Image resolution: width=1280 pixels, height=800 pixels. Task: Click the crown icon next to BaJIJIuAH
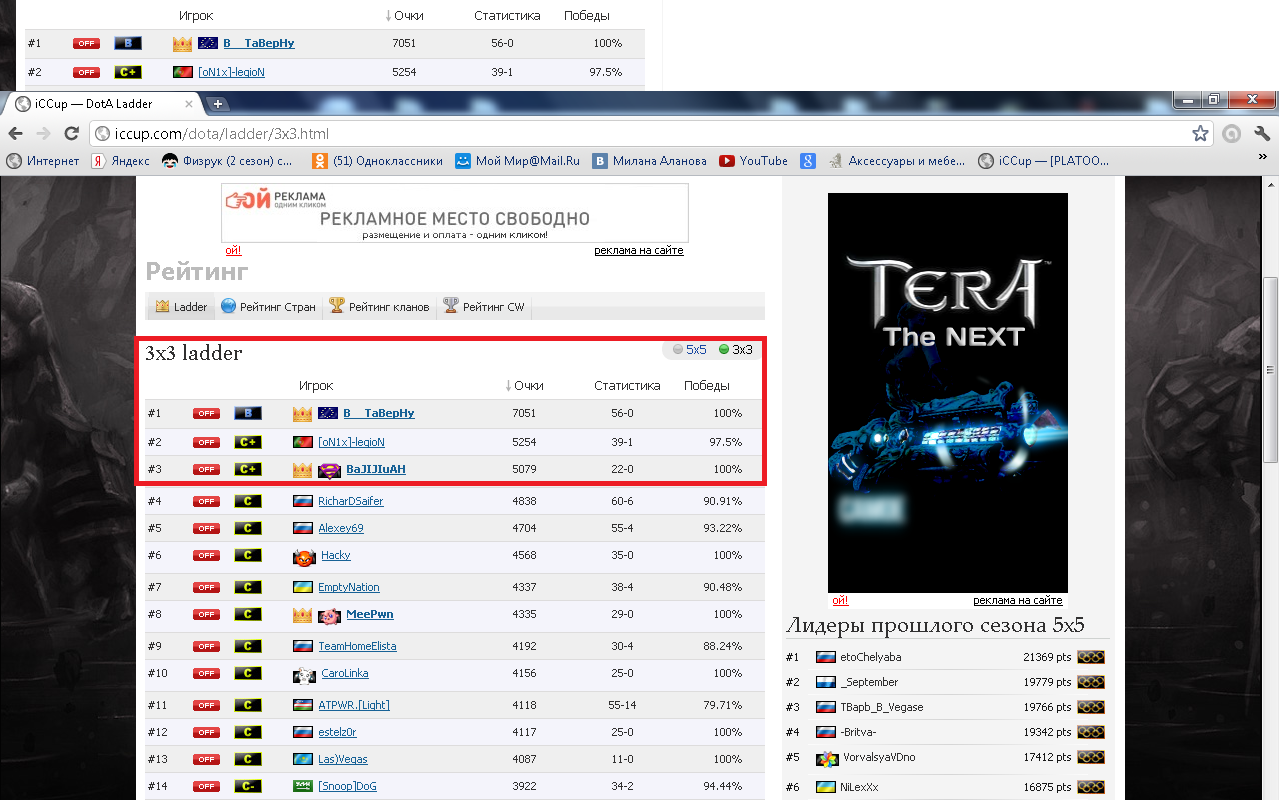click(x=302, y=469)
